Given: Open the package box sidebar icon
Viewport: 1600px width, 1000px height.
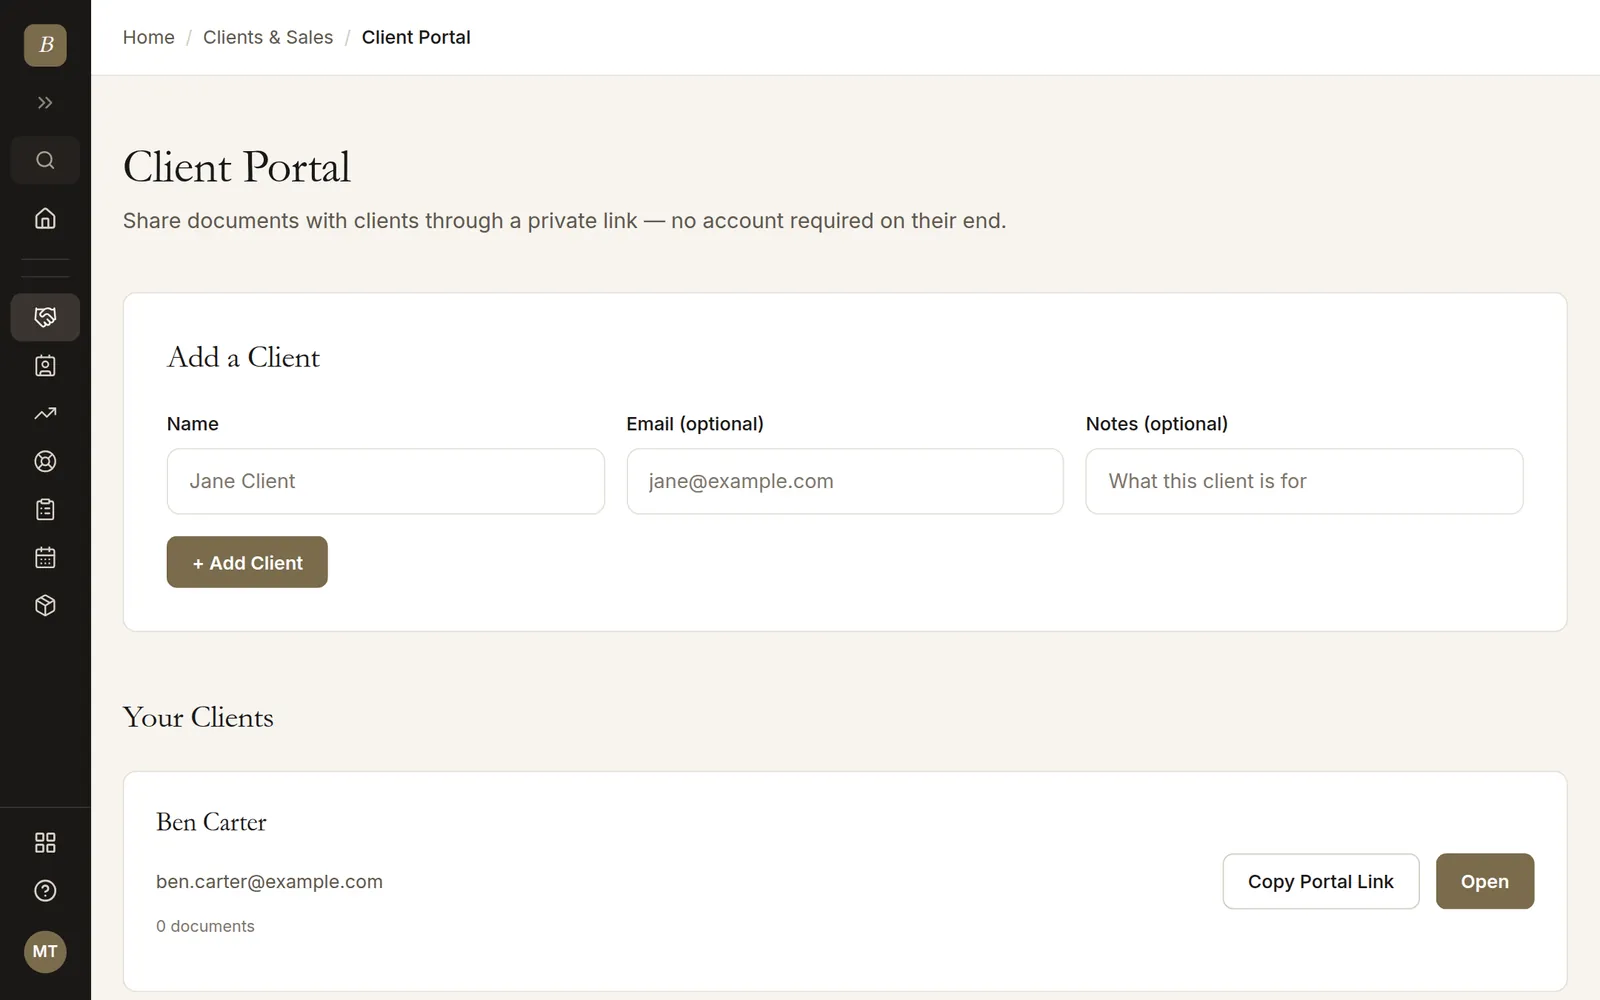Looking at the screenshot, I should pos(45,605).
